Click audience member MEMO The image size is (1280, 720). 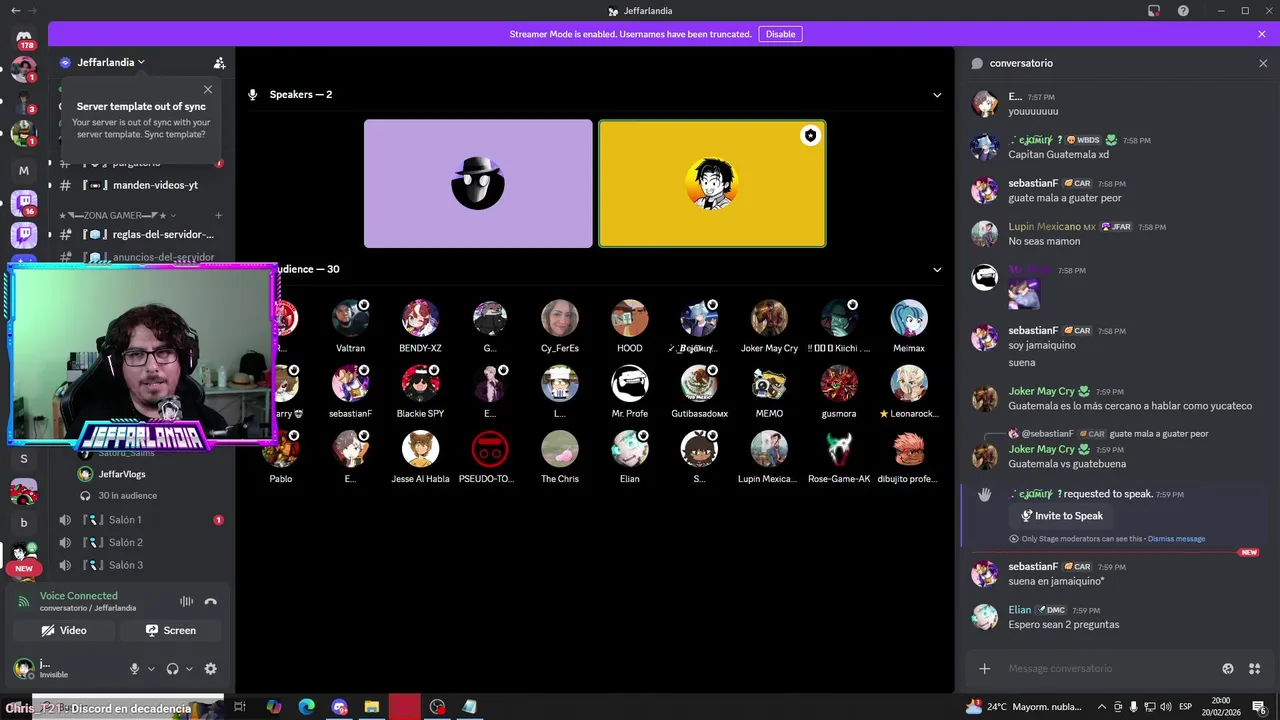[x=769, y=391]
